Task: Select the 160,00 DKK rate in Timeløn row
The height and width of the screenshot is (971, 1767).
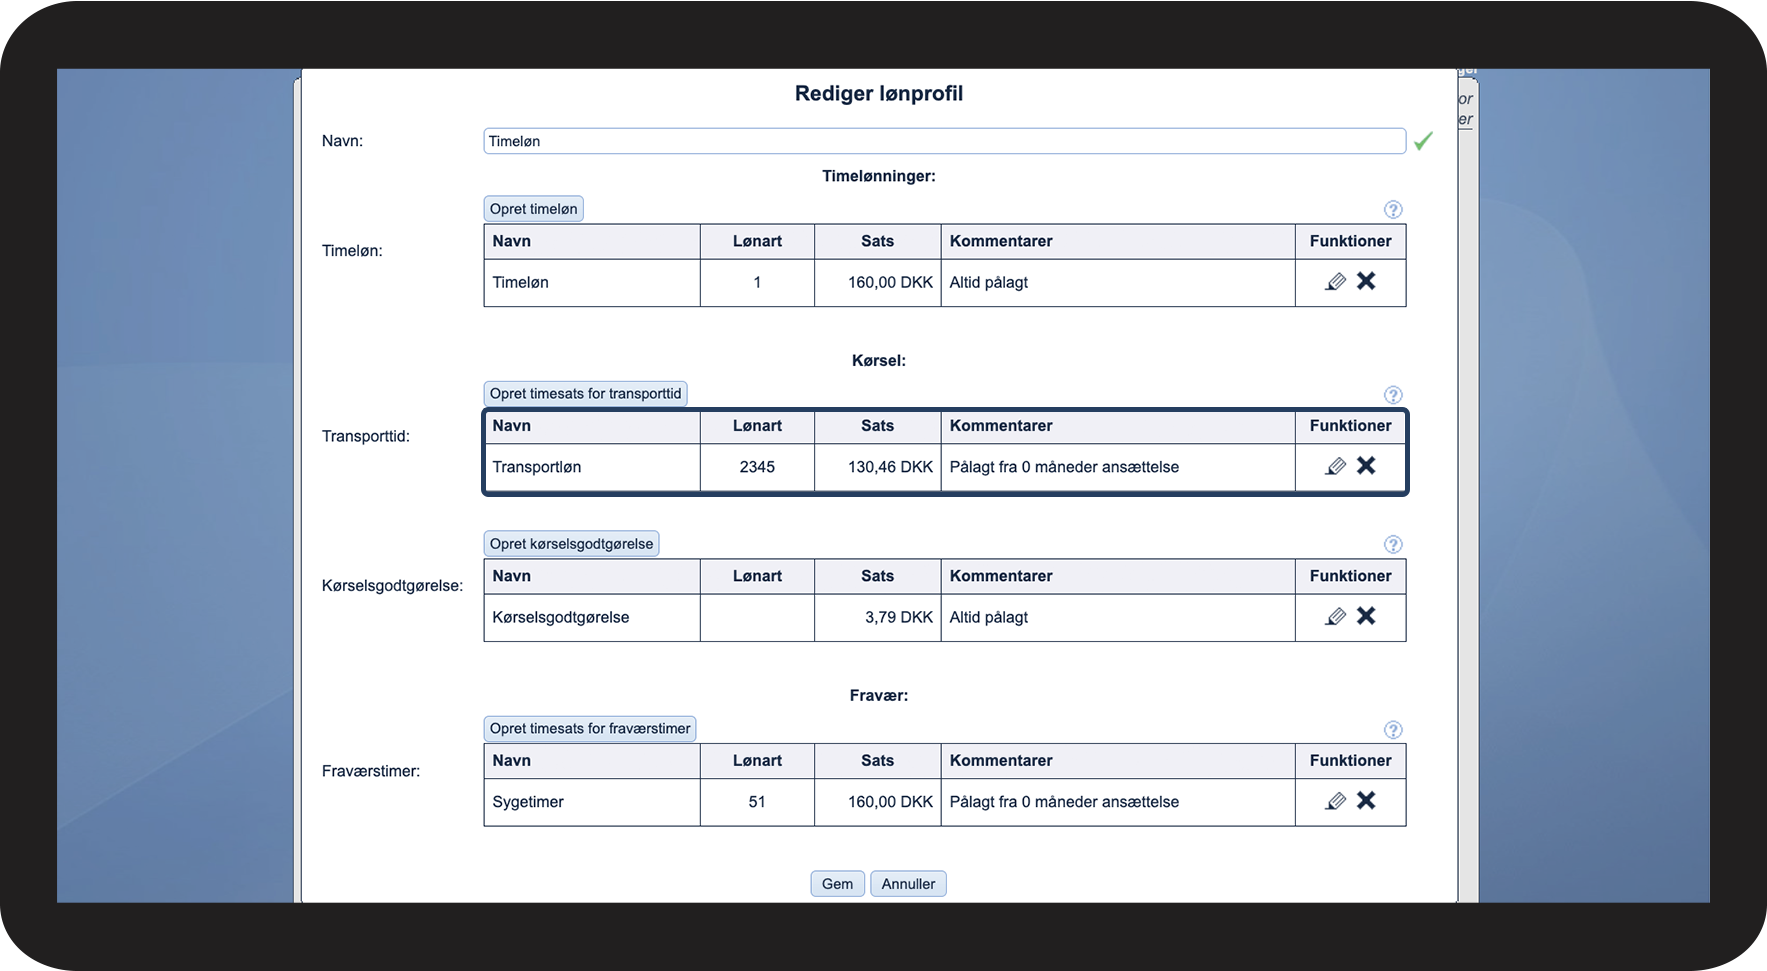Action: [890, 283]
